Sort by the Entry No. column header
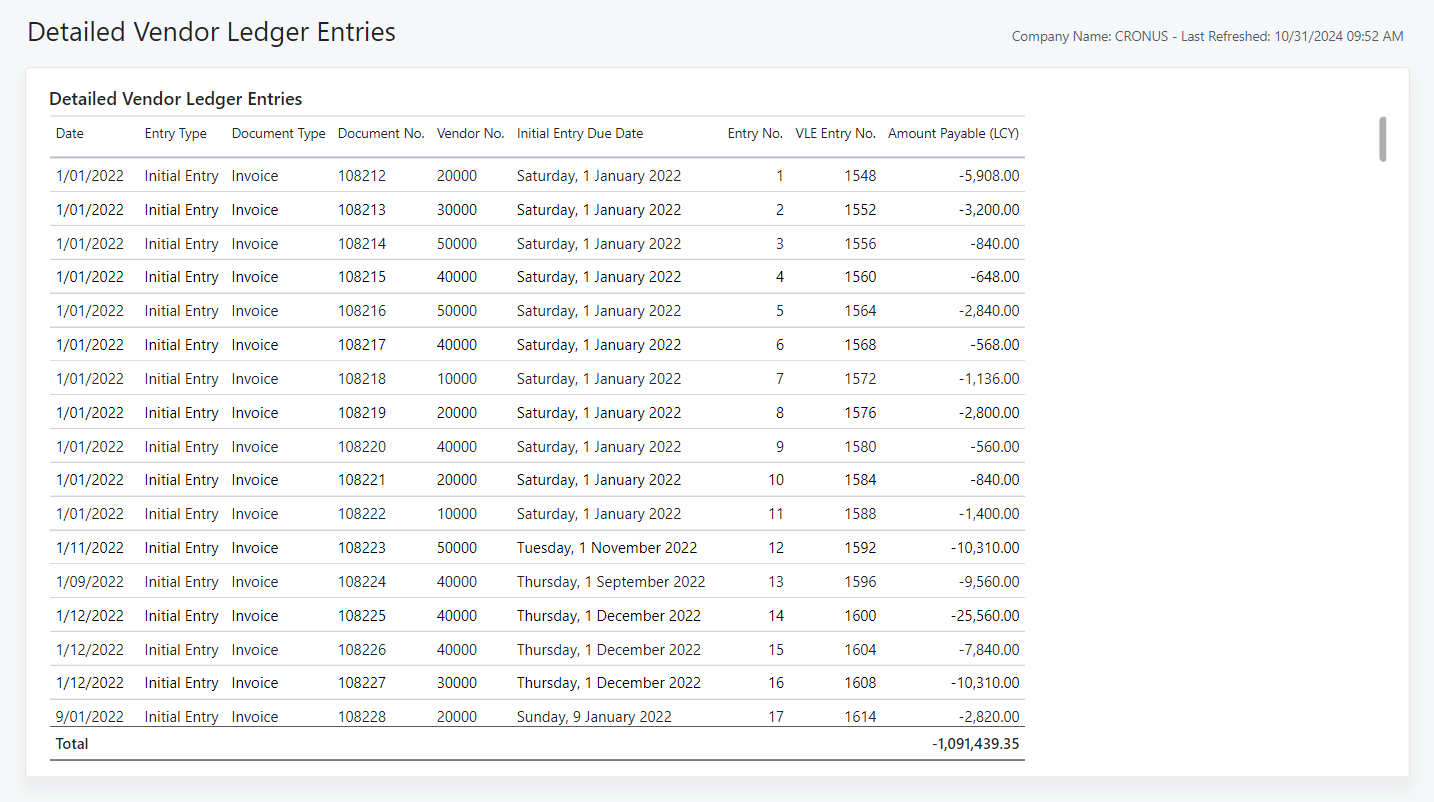Screen dimensions: 1434x802 coord(755,133)
